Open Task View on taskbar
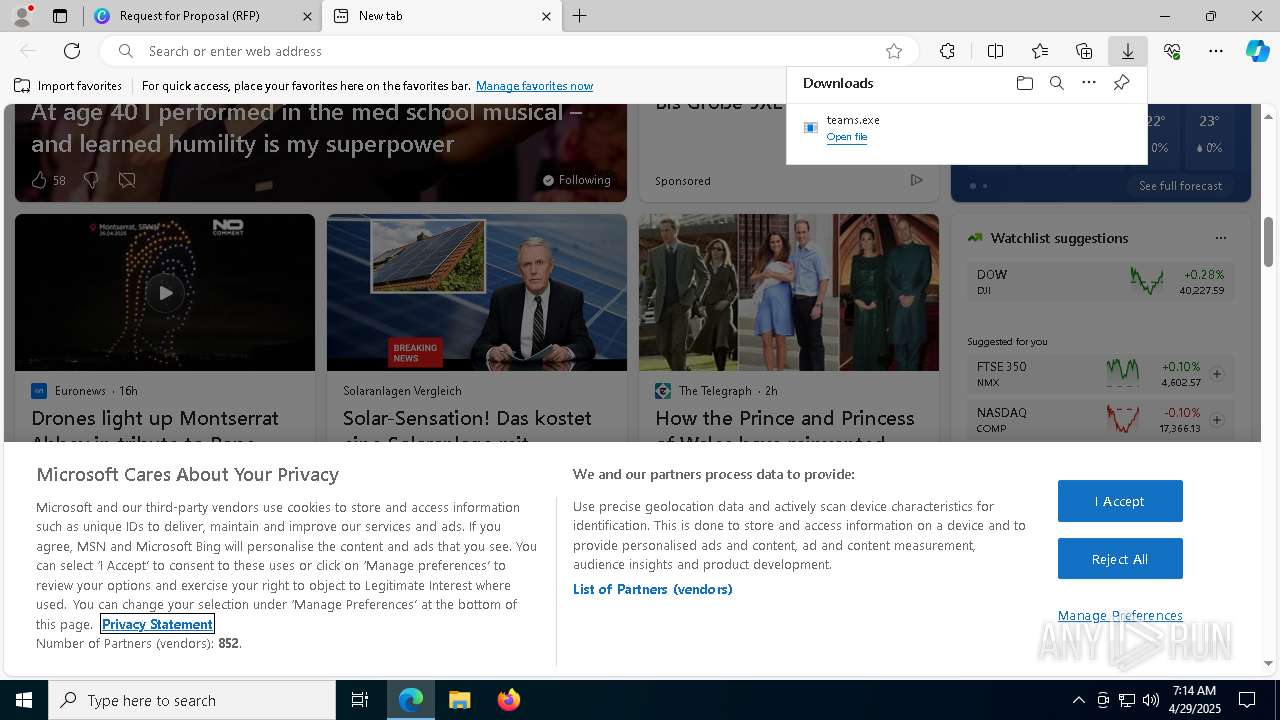 (x=360, y=700)
